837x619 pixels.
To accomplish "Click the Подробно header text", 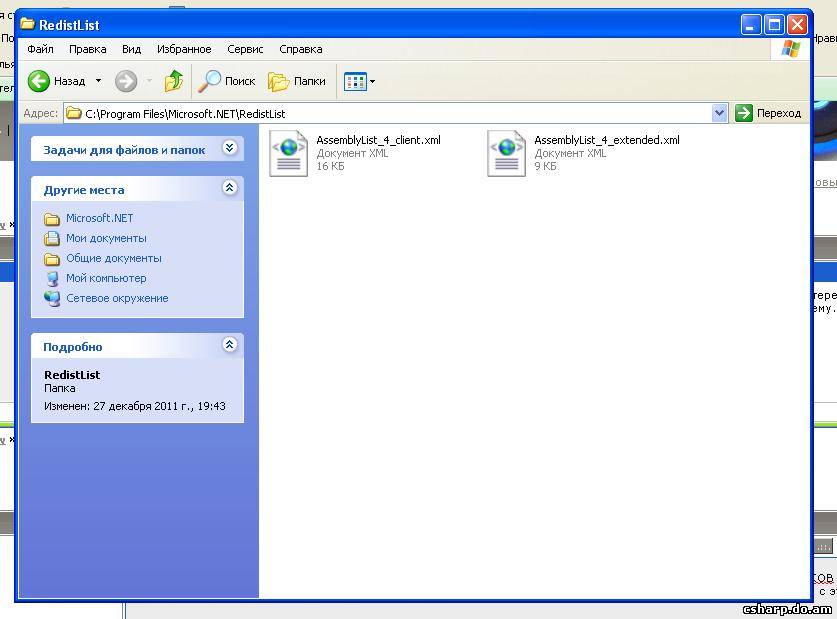I will [73, 347].
